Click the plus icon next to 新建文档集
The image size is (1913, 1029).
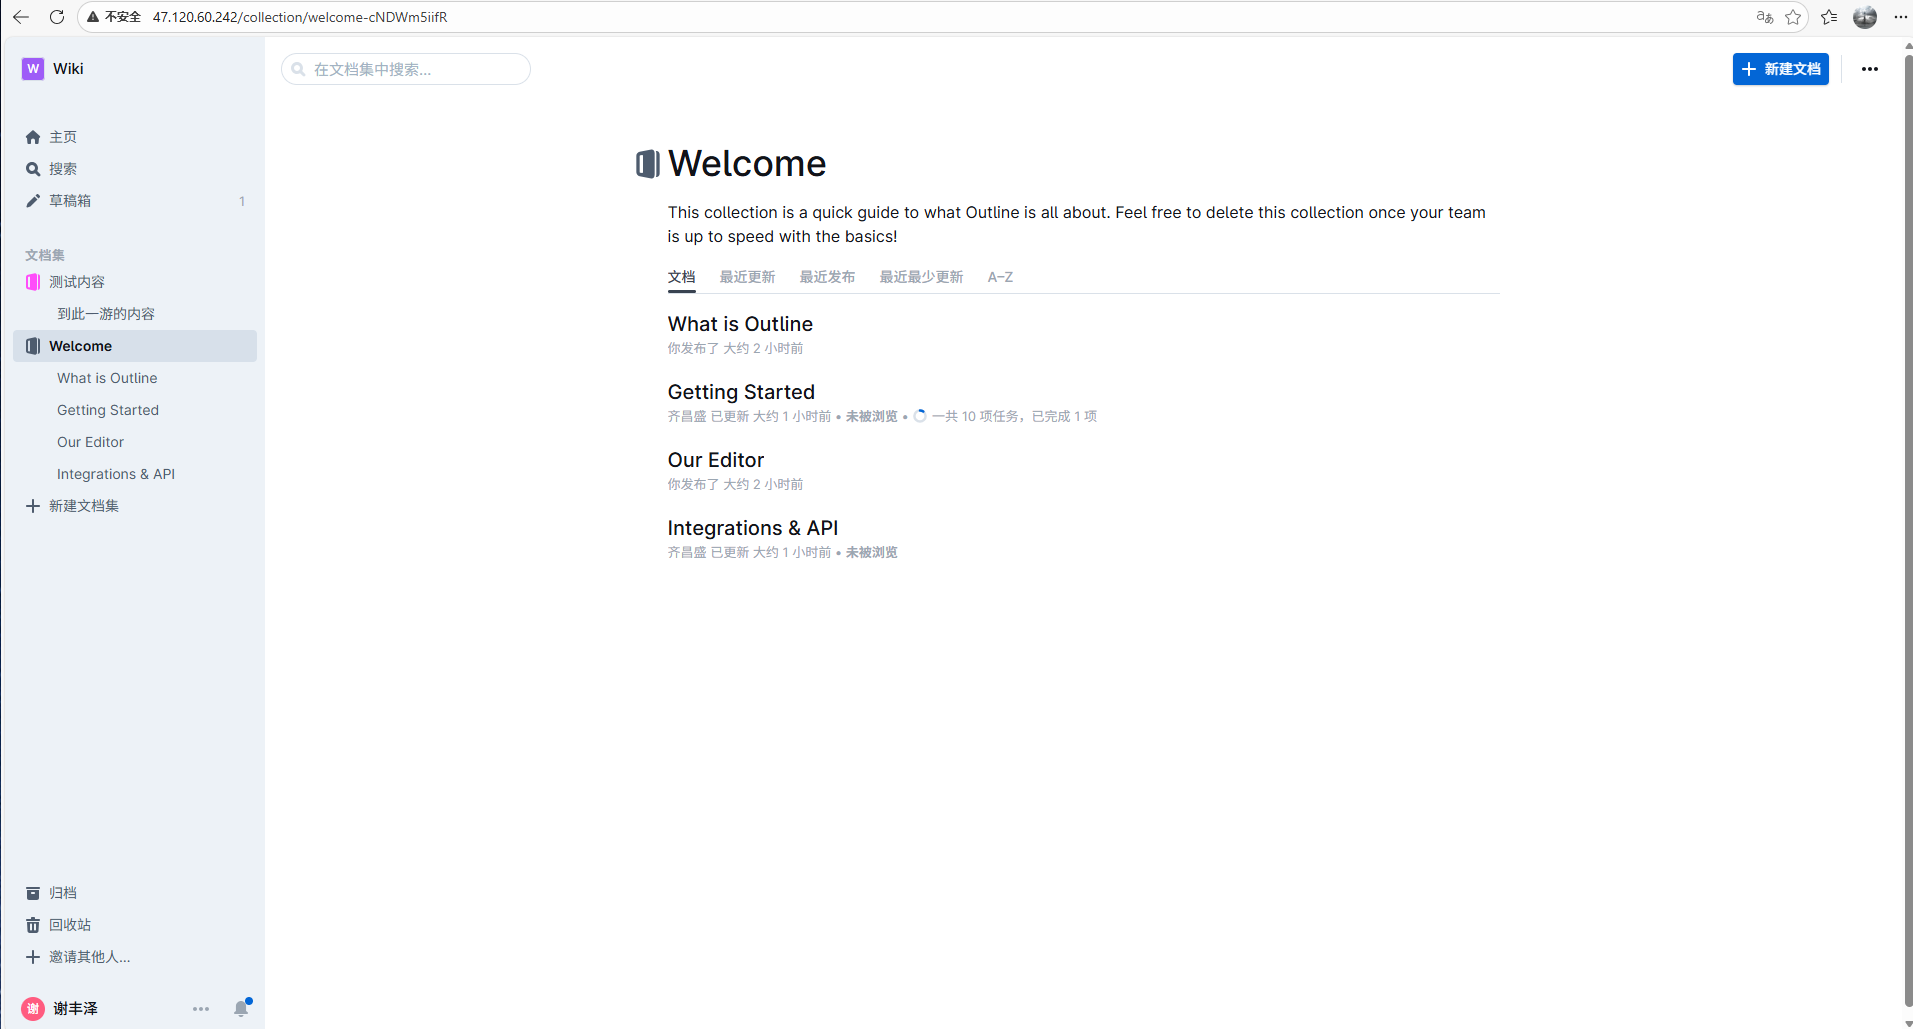click(x=33, y=506)
